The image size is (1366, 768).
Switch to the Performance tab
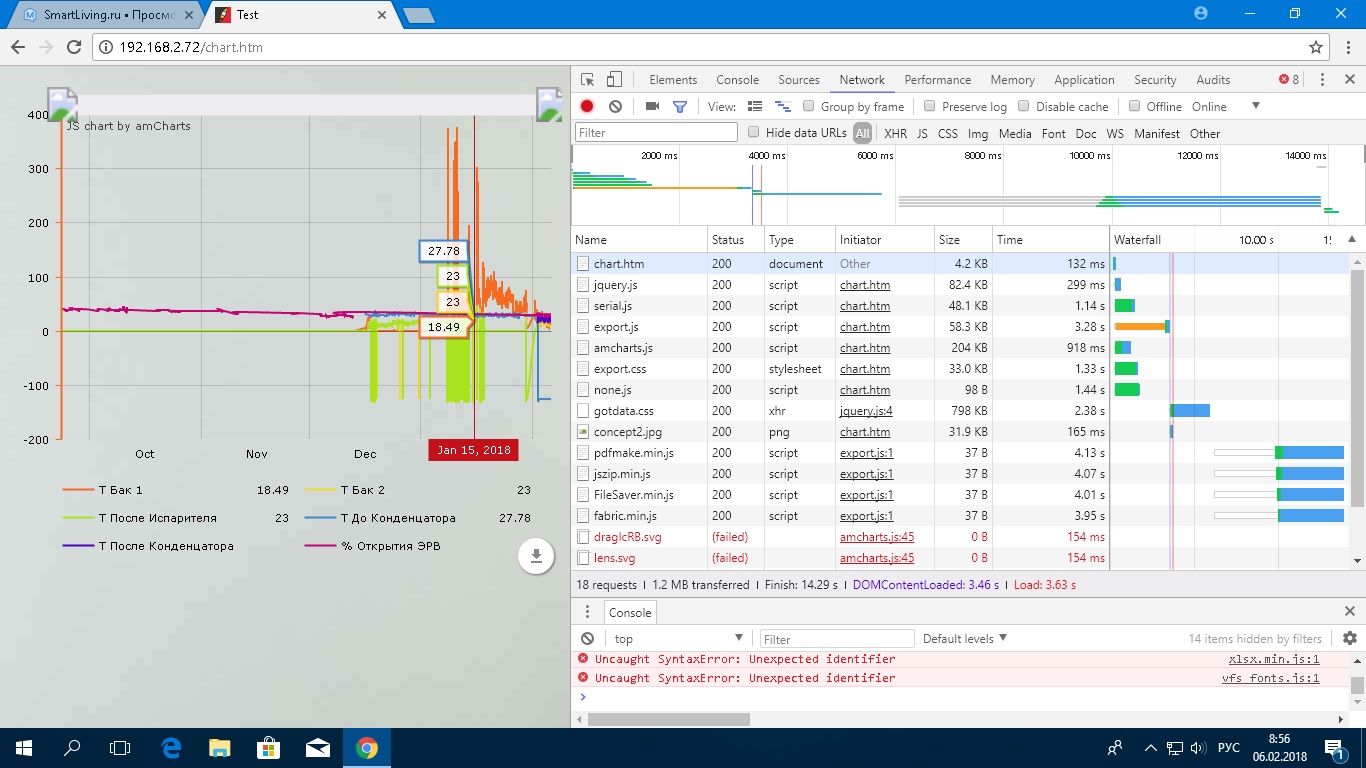937,80
